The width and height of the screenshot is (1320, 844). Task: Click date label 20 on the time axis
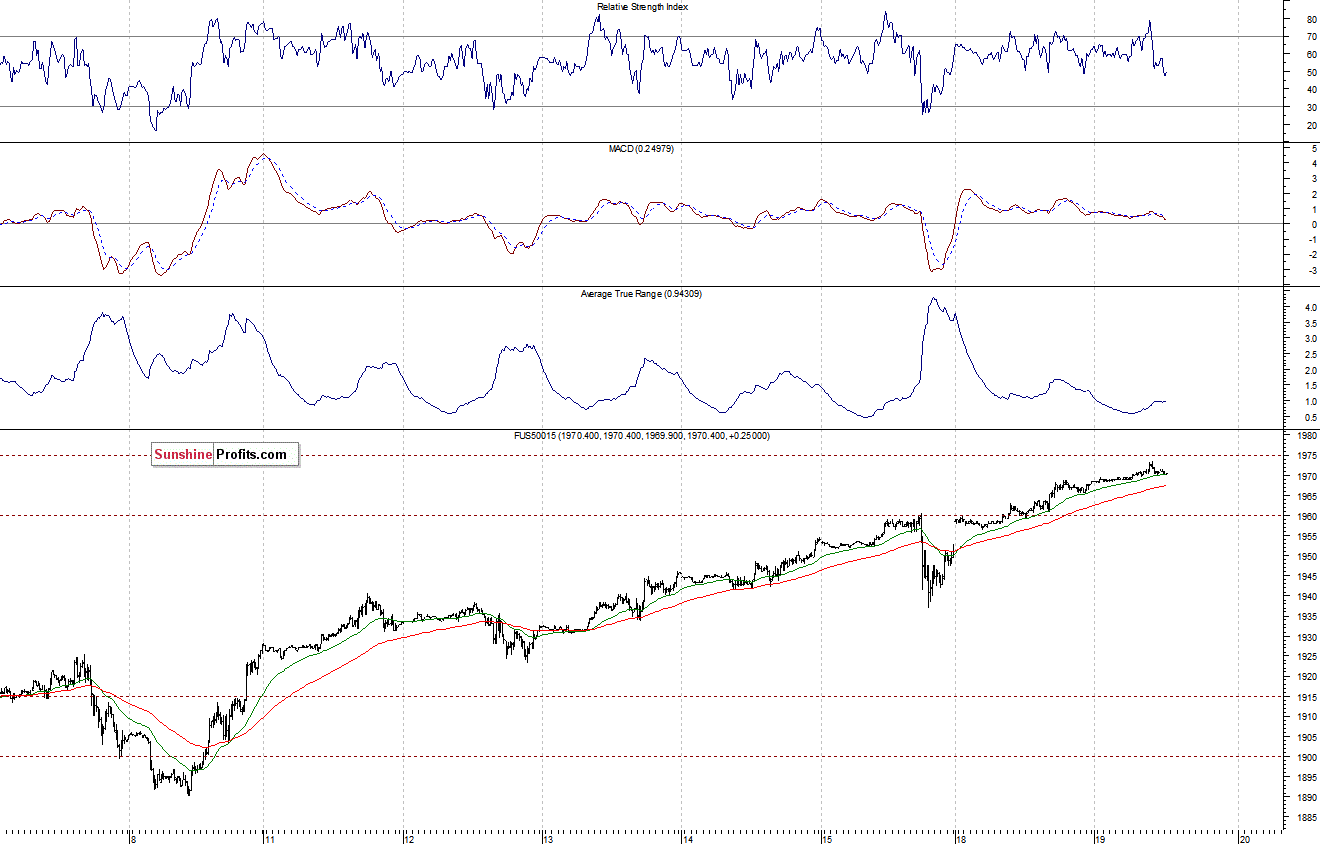pyautogui.click(x=1244, y=838)
